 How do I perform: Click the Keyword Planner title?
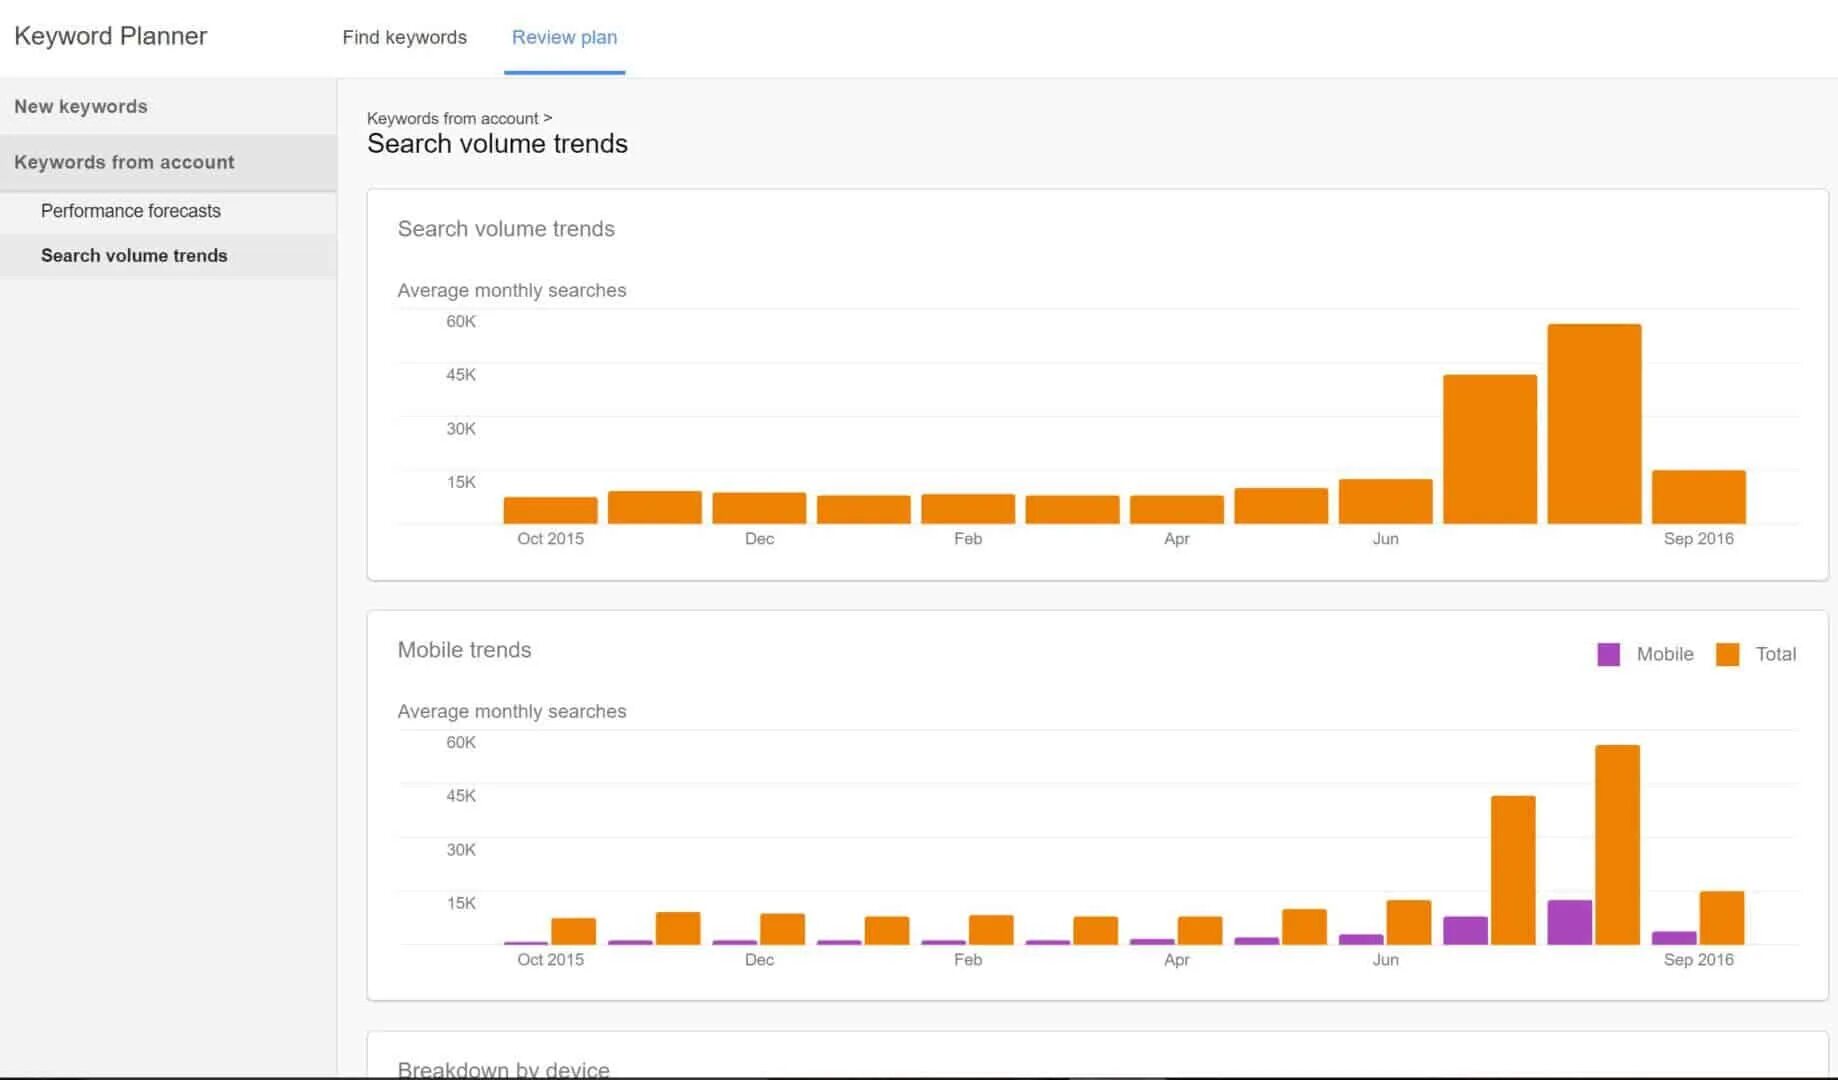pos(110,36)
